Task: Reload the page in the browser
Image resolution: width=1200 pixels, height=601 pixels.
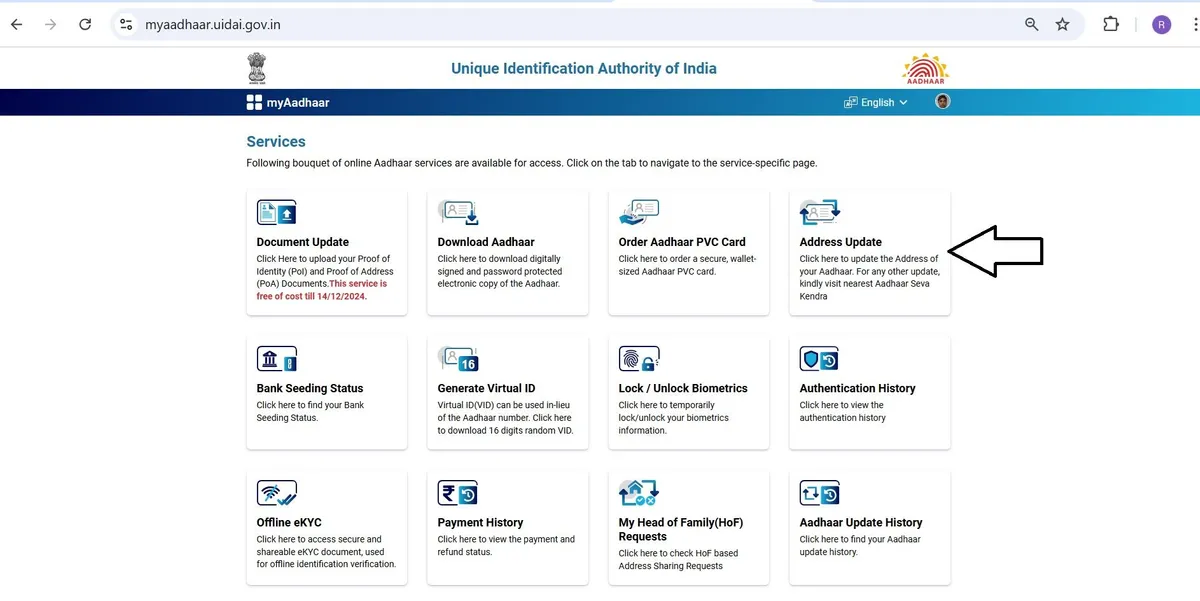Action: click(85, 24)
